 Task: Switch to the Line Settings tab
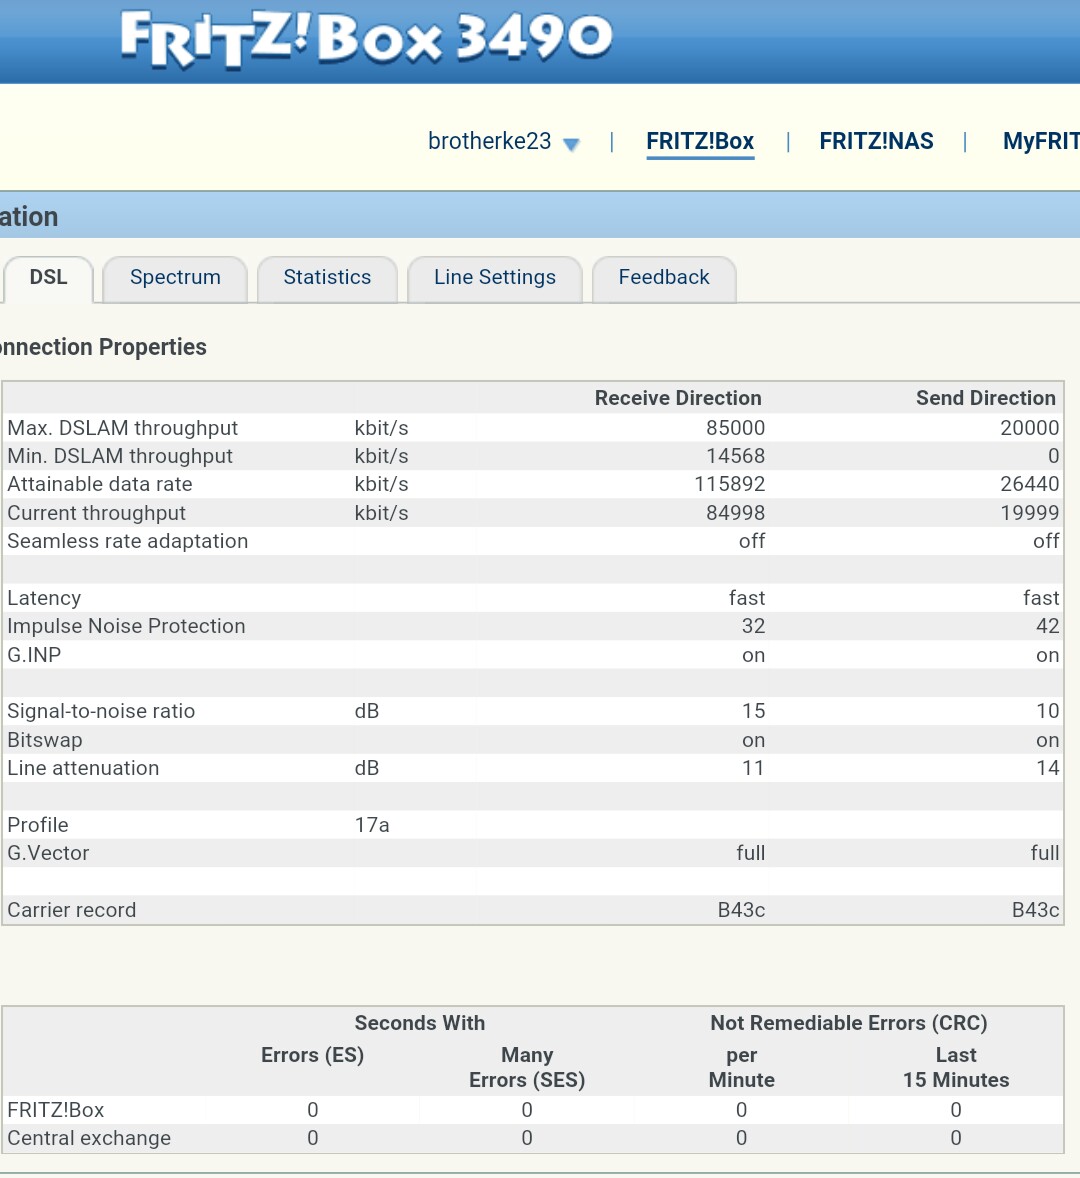494,277
